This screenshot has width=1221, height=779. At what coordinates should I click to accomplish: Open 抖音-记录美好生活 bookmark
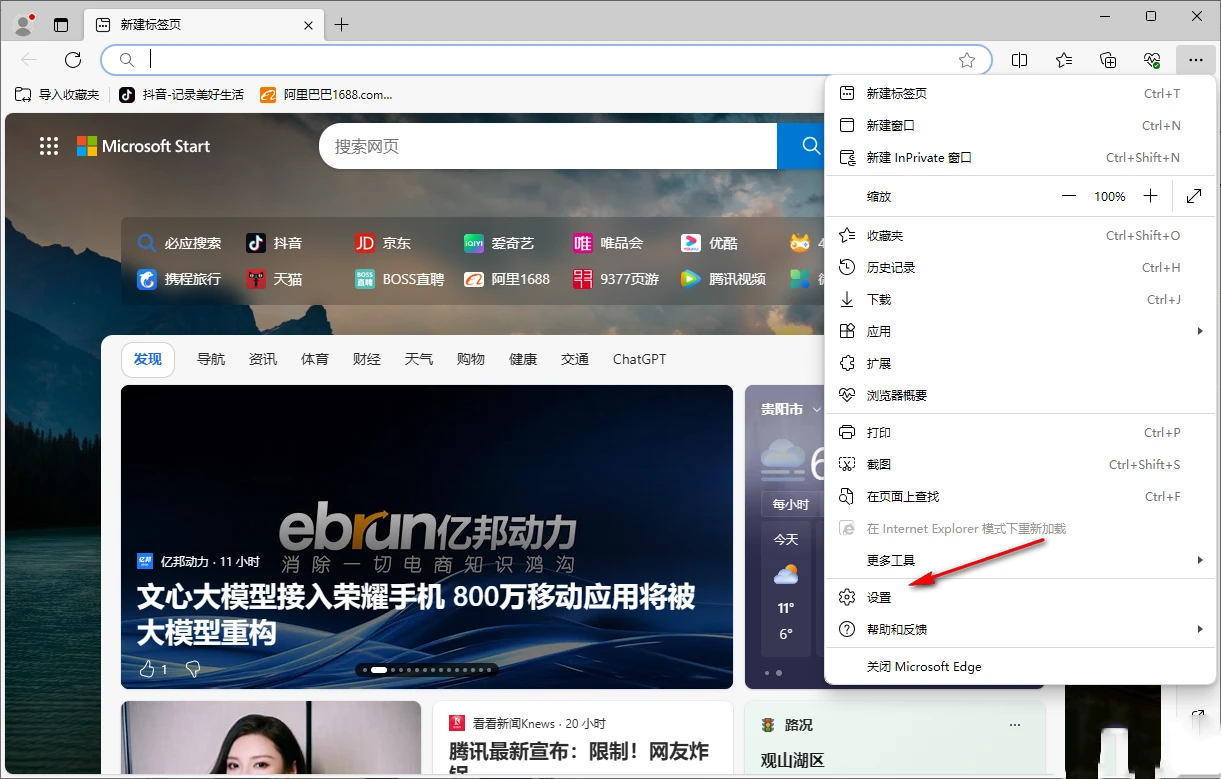(x=181, y=94)
